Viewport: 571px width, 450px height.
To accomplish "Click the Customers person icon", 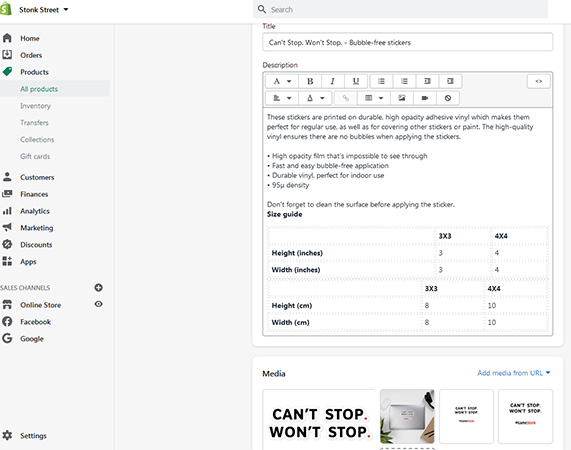I will pyautogui.click(x=7, y=177).
